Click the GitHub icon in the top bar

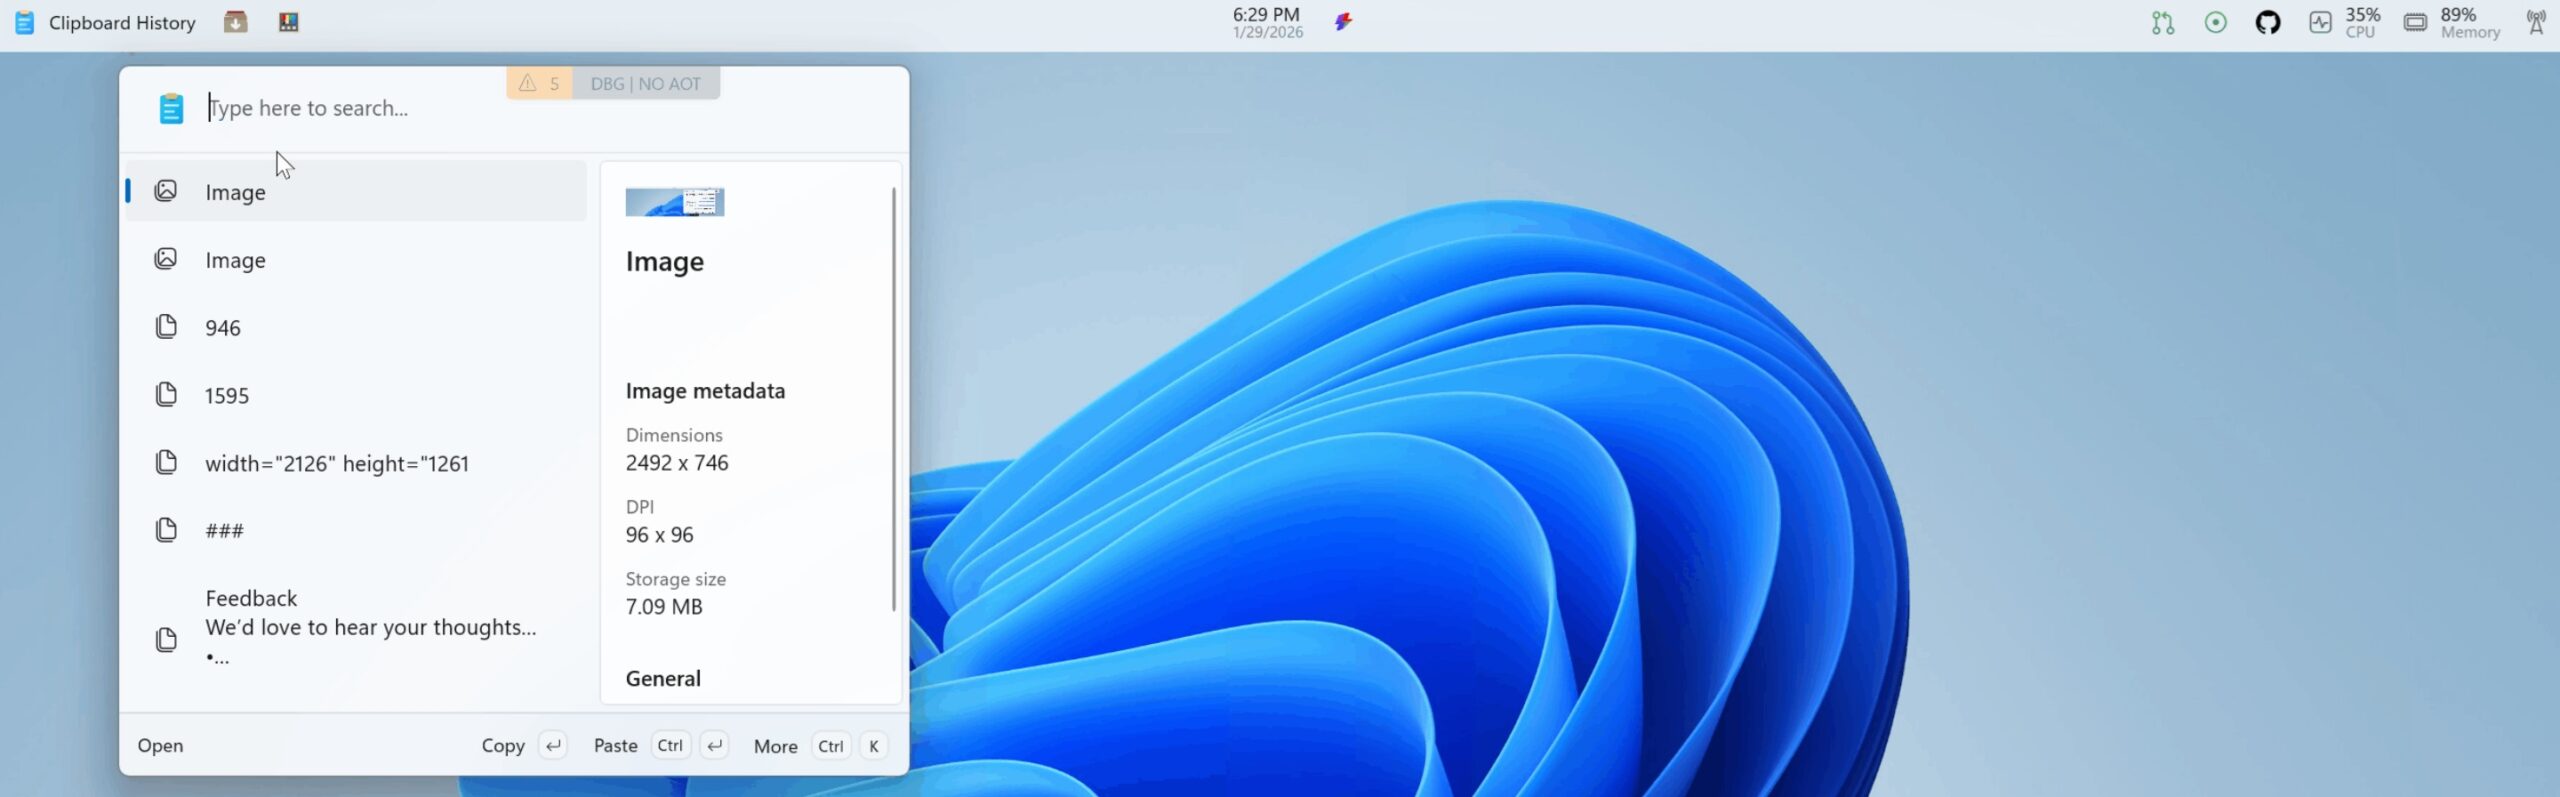pyautogui.click(x=2267, y=22)
